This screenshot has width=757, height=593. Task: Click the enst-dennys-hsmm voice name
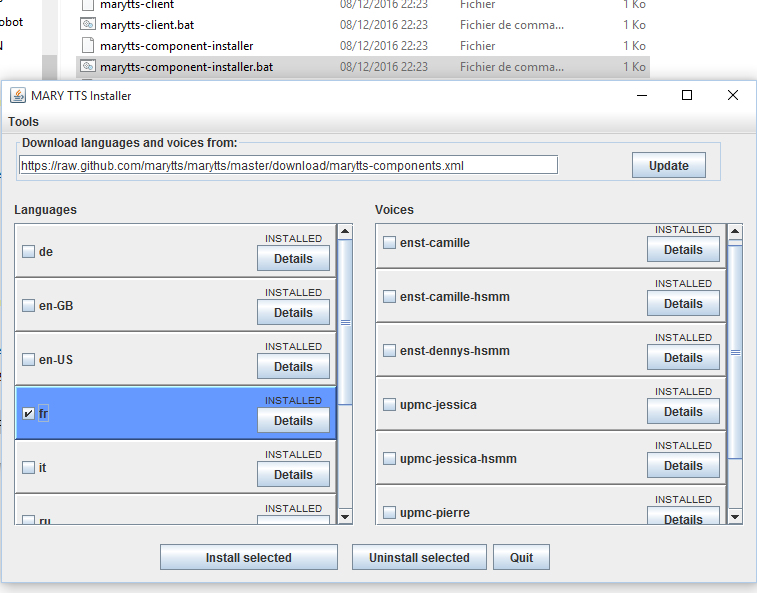click(455, 351)
